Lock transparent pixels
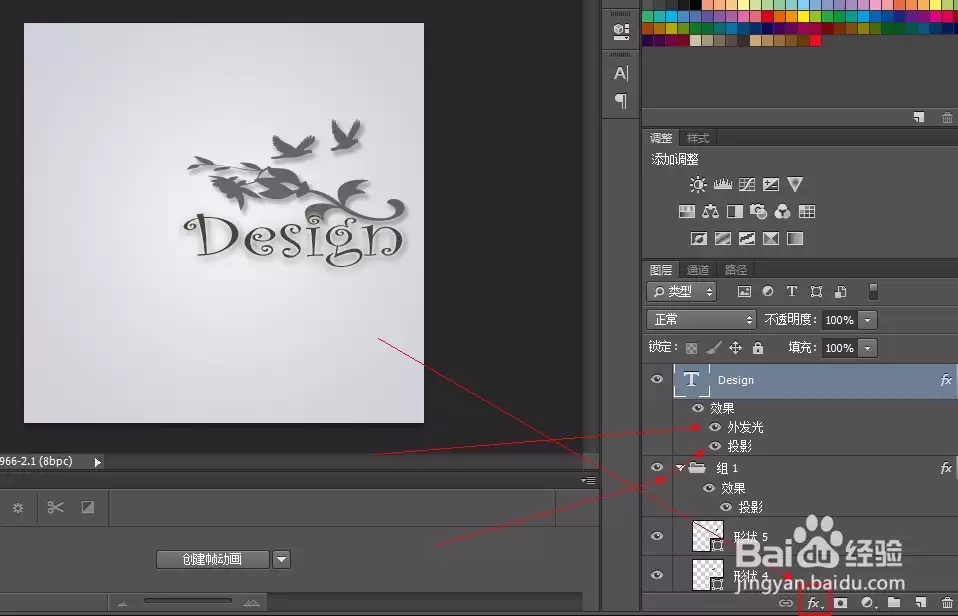Screen dimensions: 958x616 pos(691,348)
